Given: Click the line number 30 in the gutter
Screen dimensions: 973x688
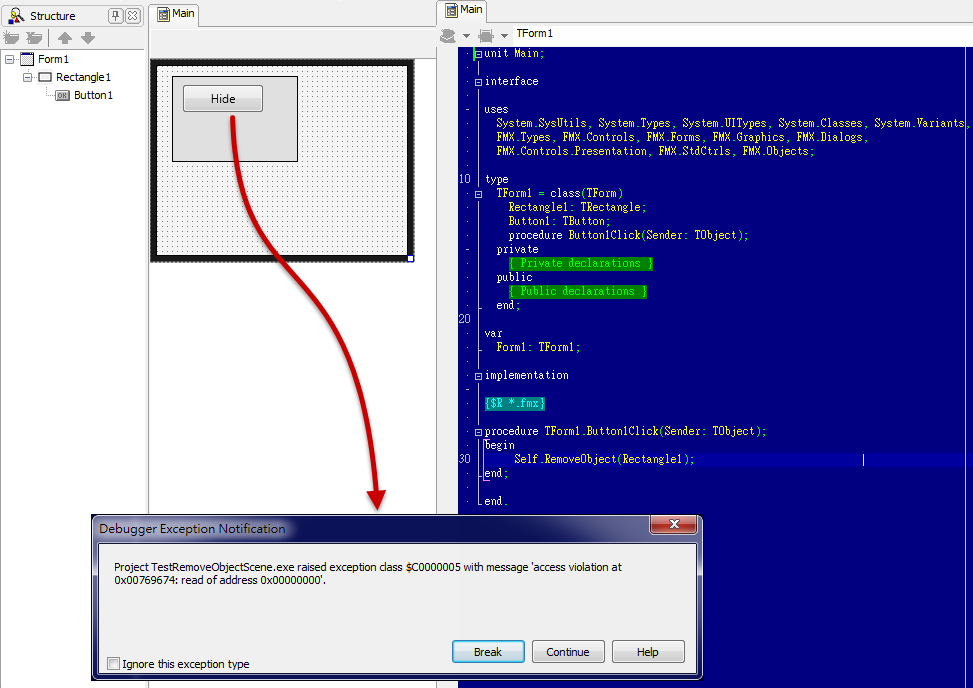Looking at the screenshot, I should pos(465,459).
